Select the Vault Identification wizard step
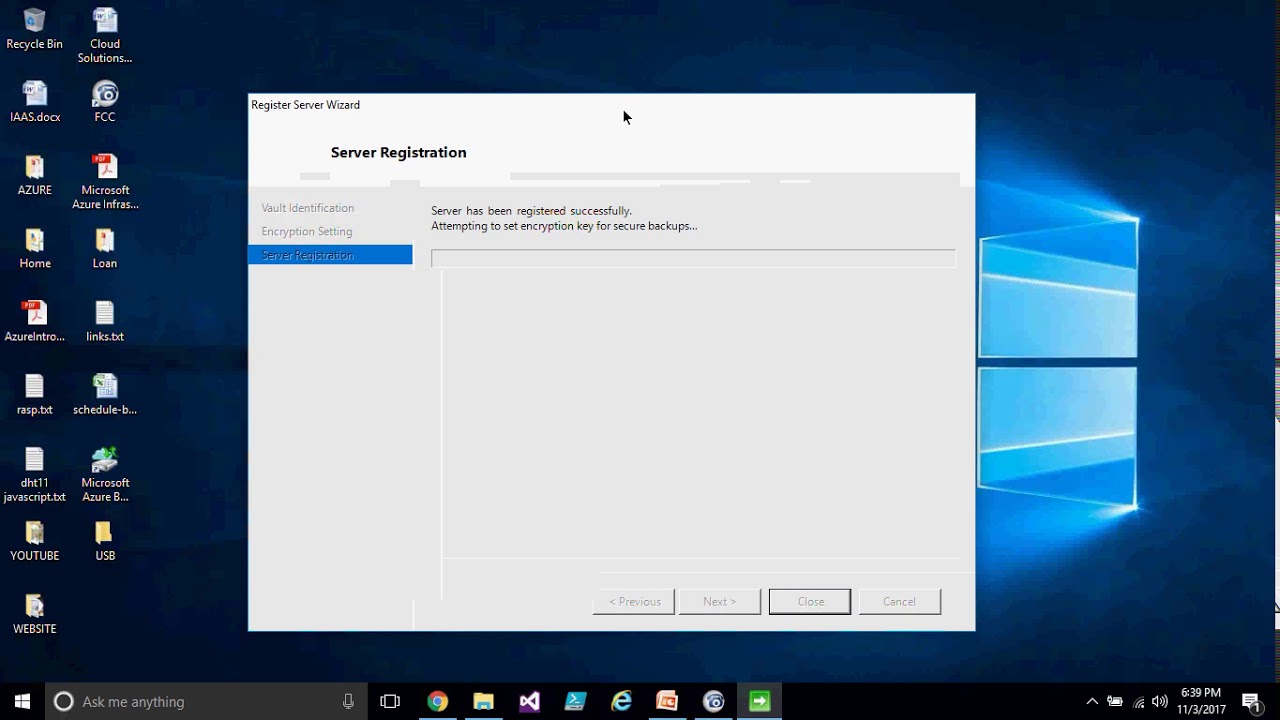Image resolution: width=1280 pixels, height=720 pixels. click(x=307, y=208)
